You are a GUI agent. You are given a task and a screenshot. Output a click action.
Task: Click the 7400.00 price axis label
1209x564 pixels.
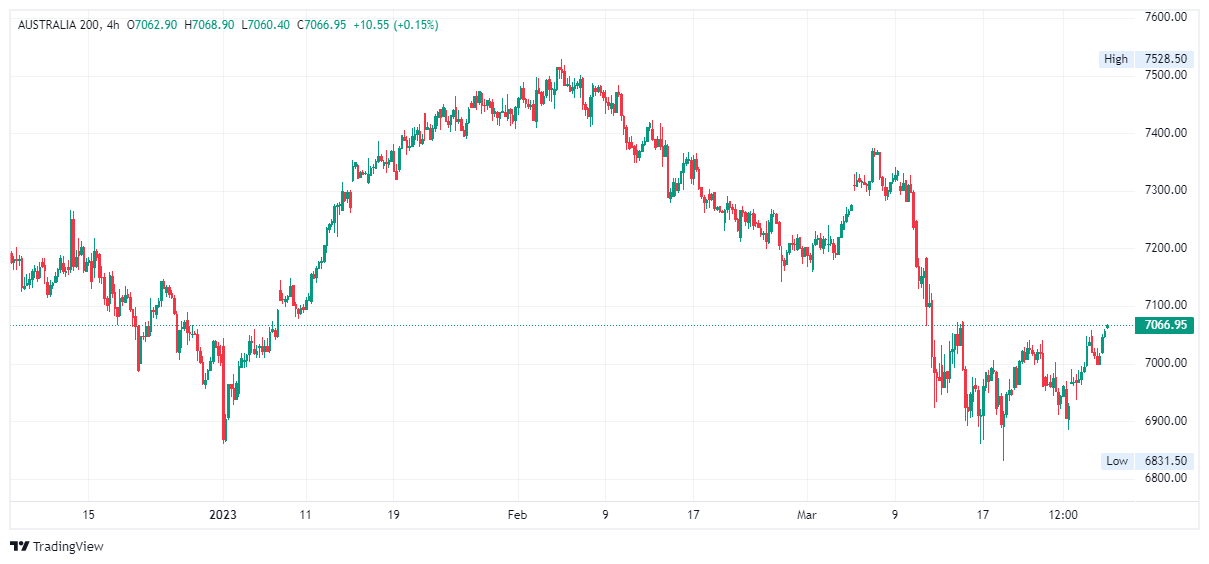[1166, 132]
